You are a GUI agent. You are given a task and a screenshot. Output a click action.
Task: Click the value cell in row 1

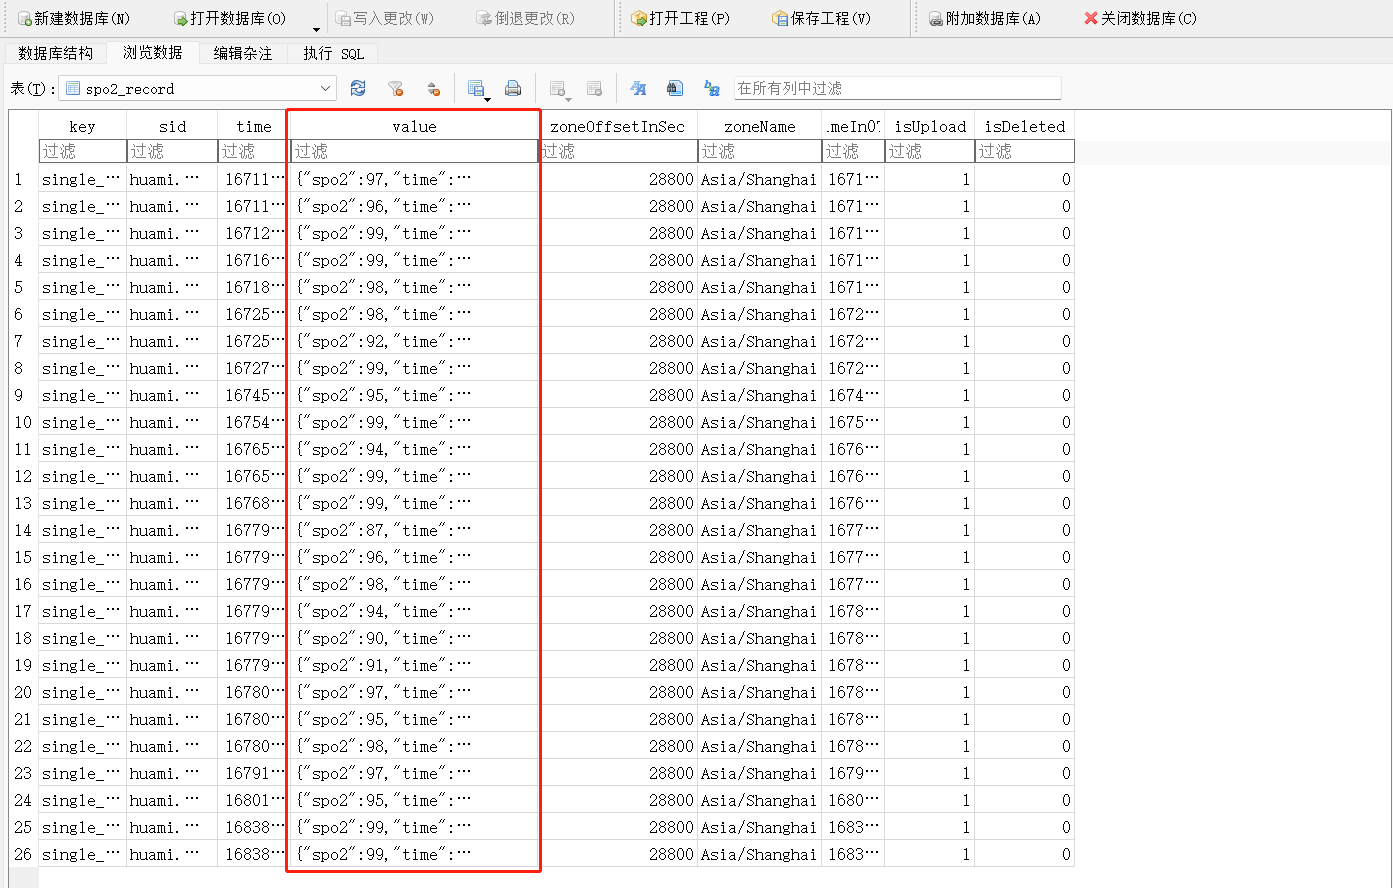tap(414, 179)
